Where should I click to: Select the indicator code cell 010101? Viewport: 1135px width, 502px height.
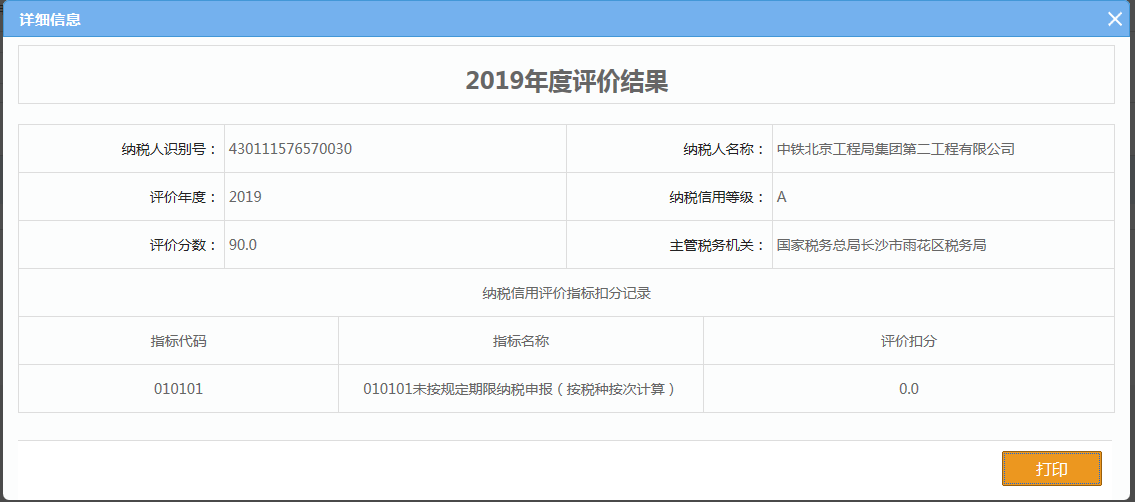pos(178,388)
